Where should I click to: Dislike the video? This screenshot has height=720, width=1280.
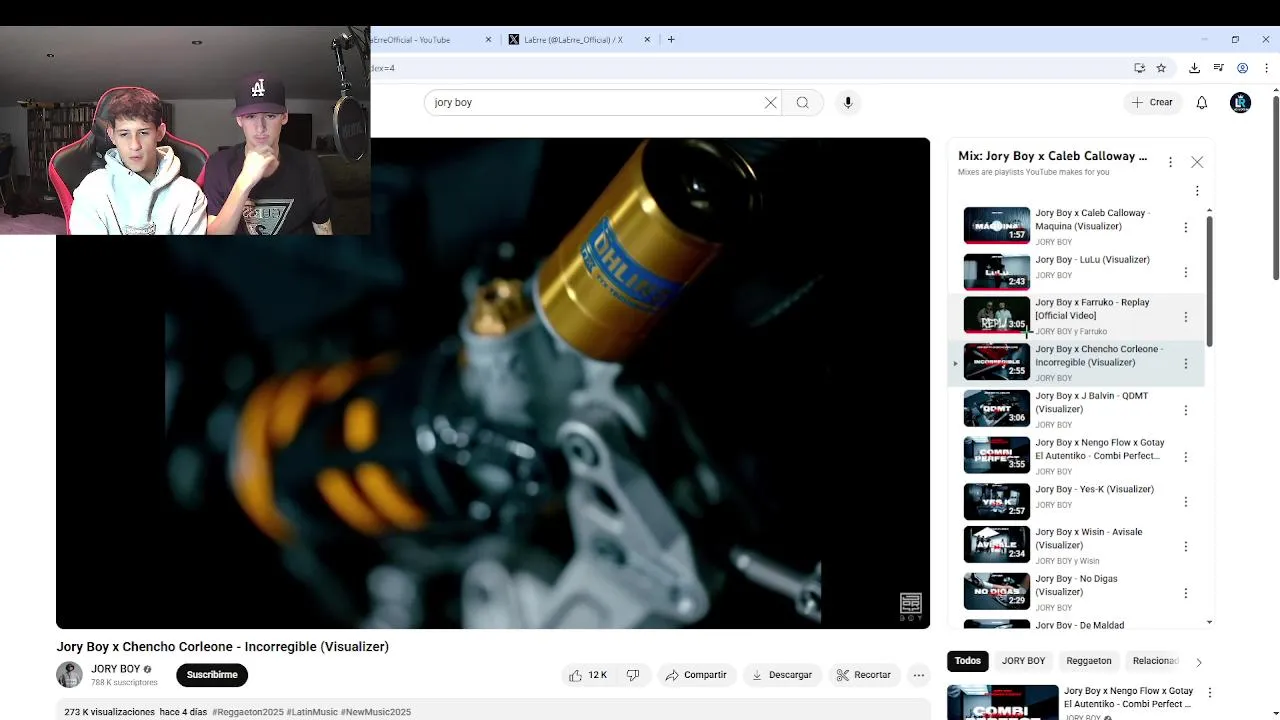(x=633, y=675)
